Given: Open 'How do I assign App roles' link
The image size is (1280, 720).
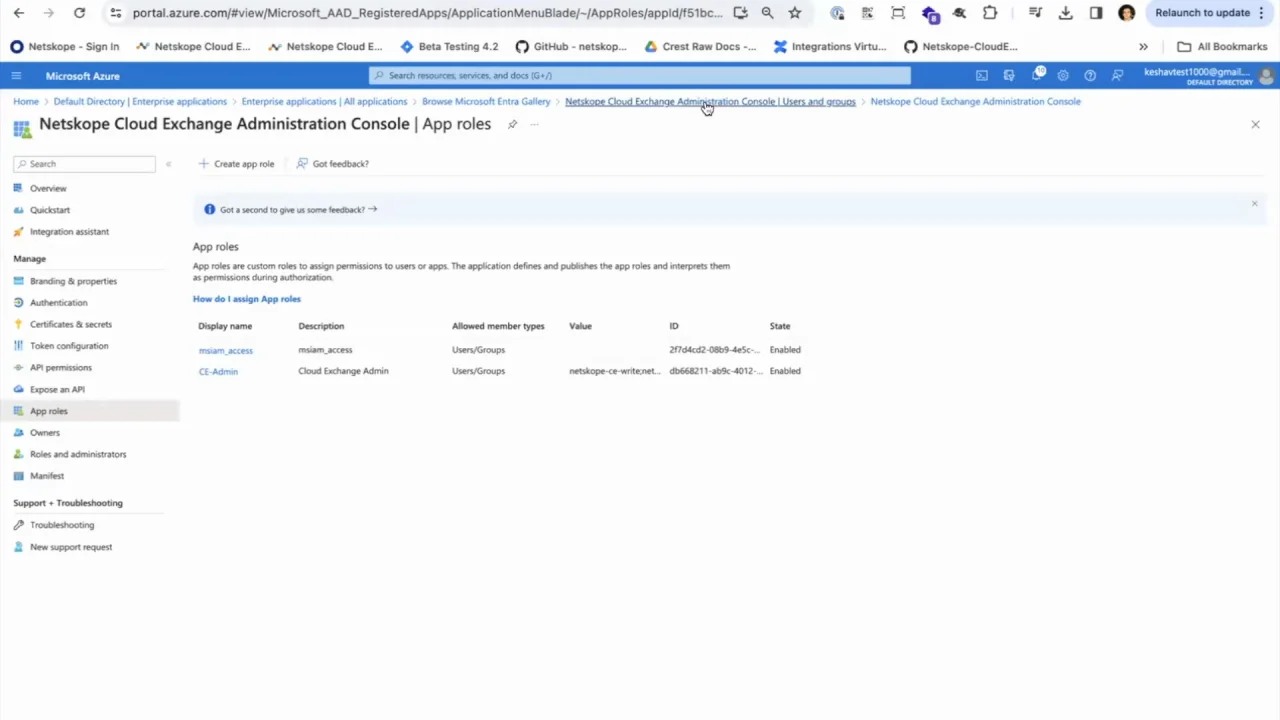Looking at the screenshot, I should tap(246, 299).
